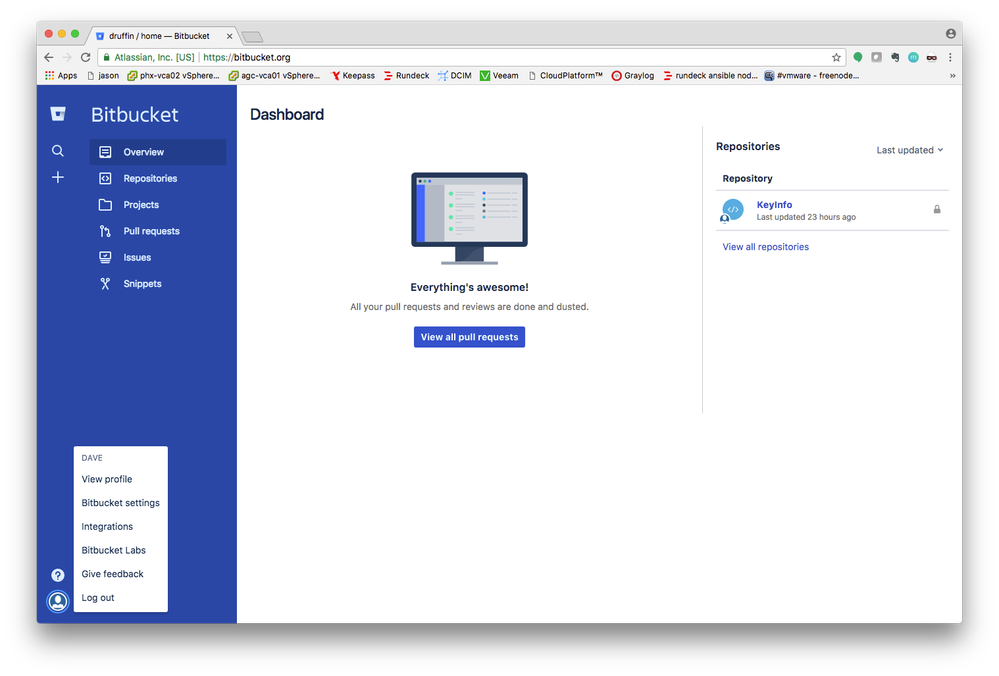Screen dimensions: 999x676
Task: Open Repositories from sidebar navigation
Action: [158, 178]
